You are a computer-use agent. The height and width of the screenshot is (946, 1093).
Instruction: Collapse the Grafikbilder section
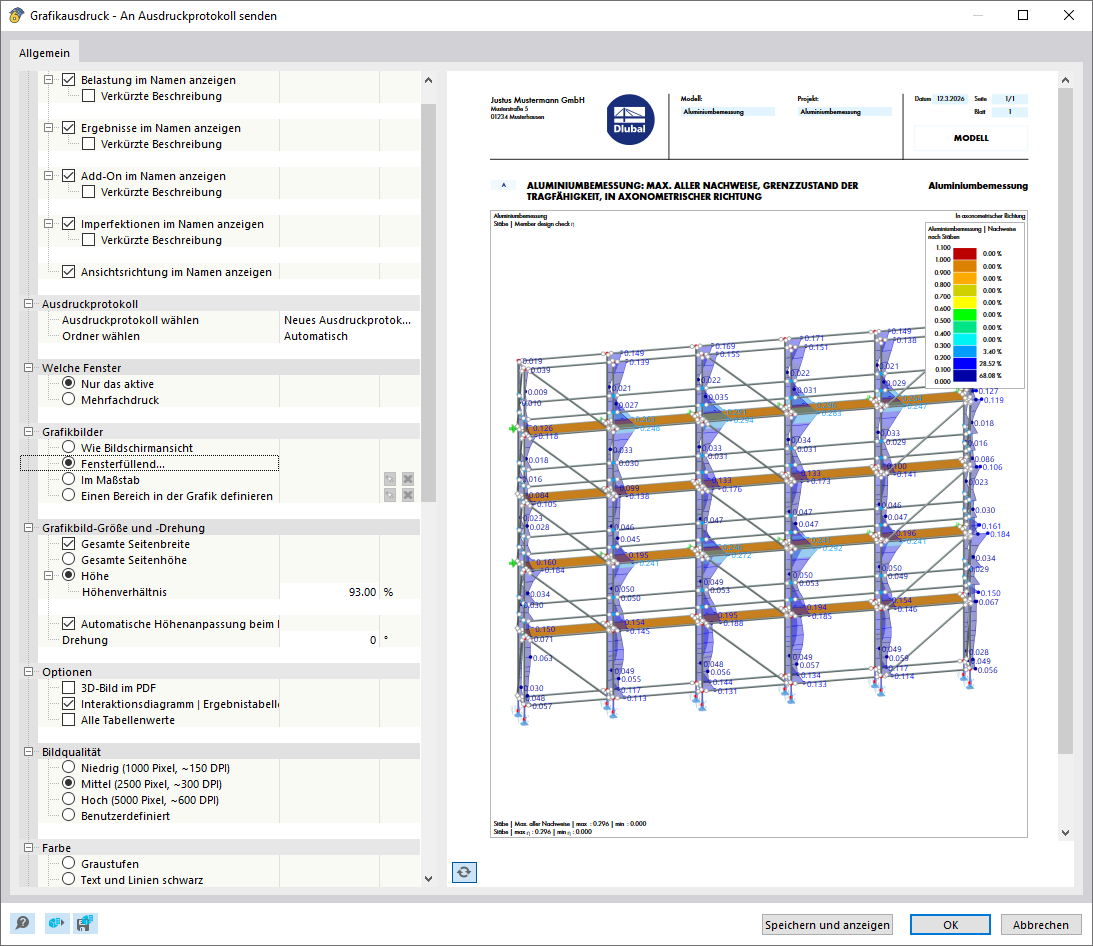click(x=29, y=432)
